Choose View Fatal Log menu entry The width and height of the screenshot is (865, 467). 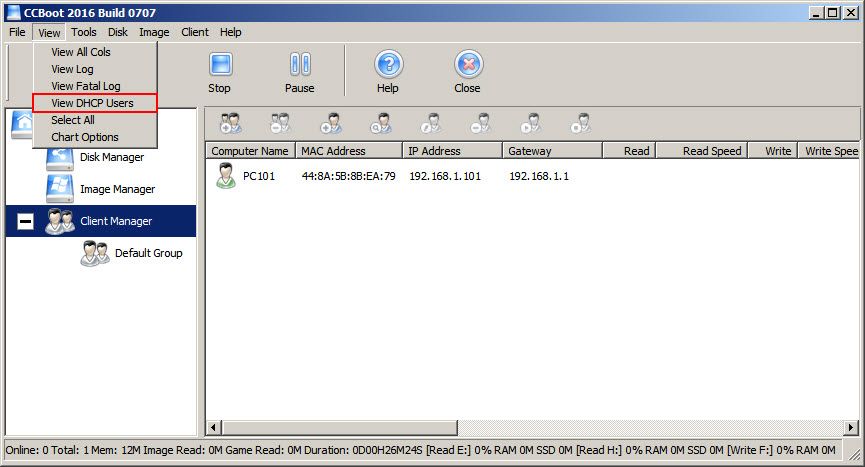[95, 86]
